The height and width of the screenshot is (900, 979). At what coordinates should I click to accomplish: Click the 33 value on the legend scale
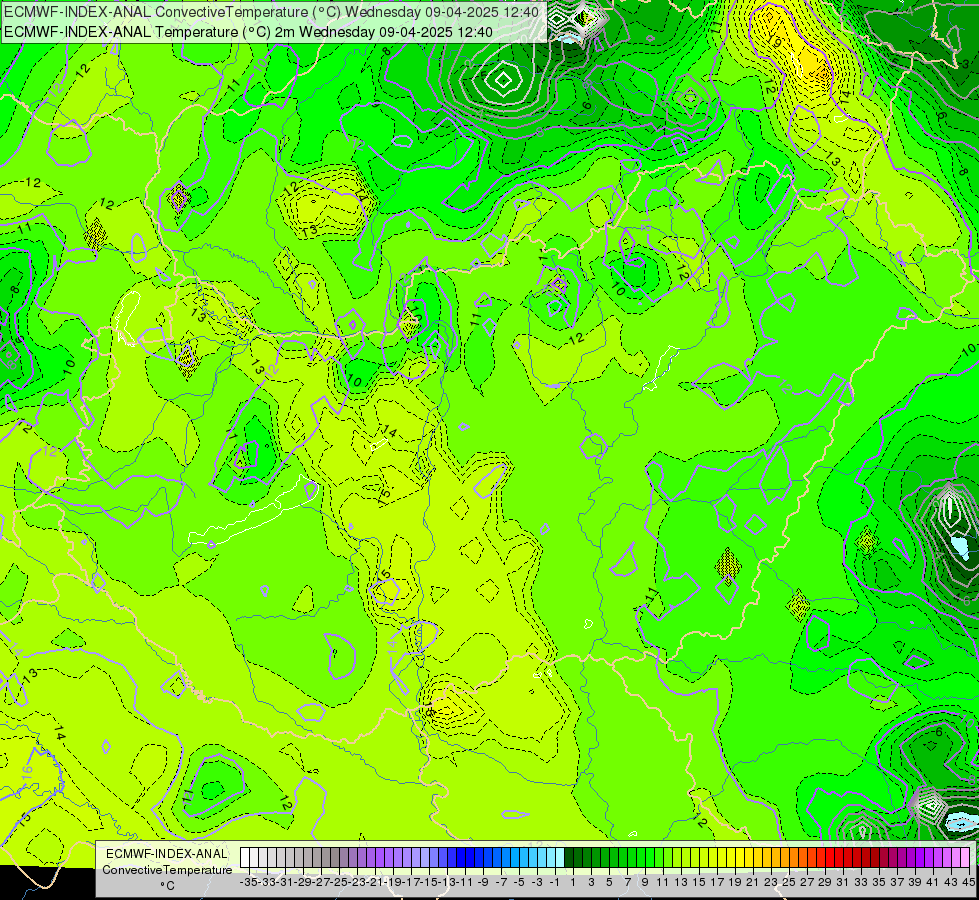pyautogui.click(x=861, y=882)
